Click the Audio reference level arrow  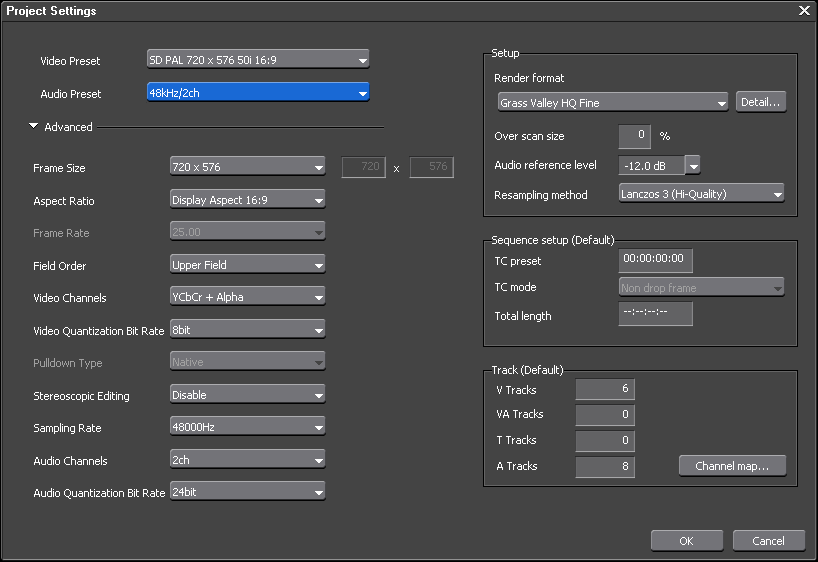(x=692, y=165)
